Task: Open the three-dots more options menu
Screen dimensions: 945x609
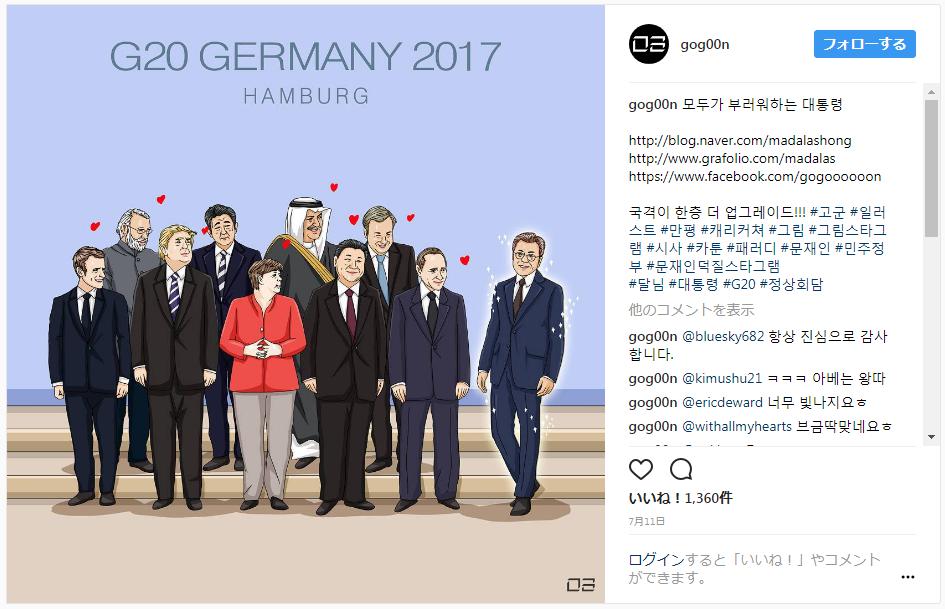Action: coord(908,577)
